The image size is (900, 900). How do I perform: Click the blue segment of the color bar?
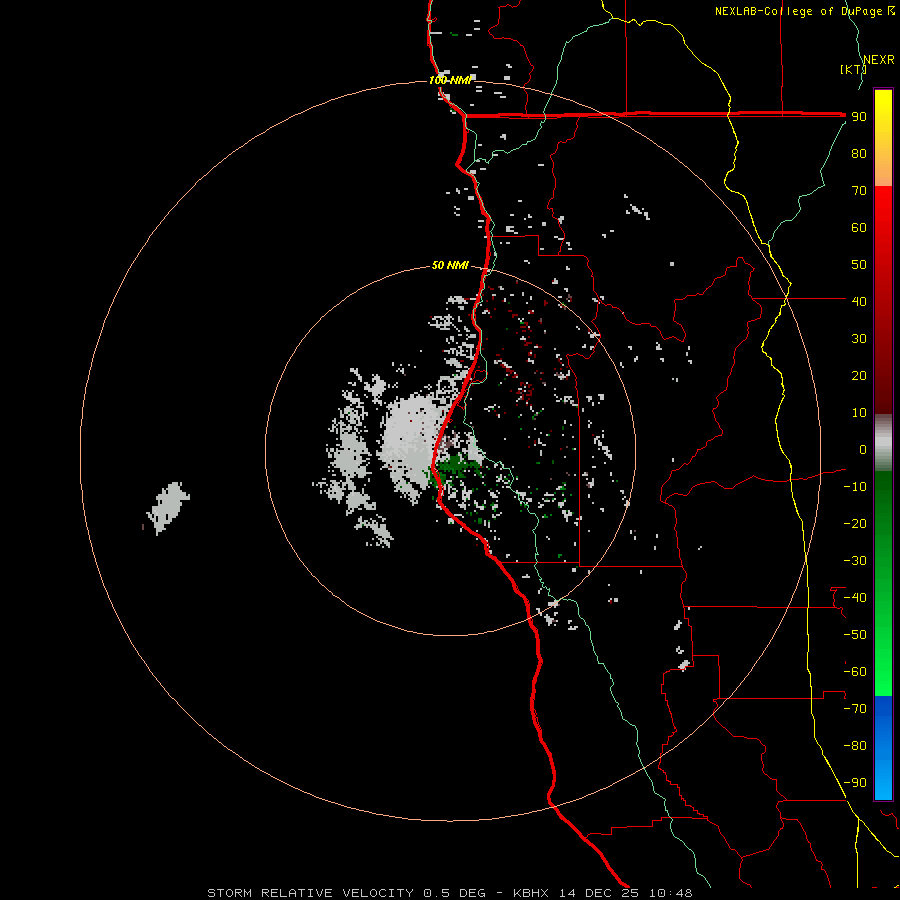coord(883,748)
